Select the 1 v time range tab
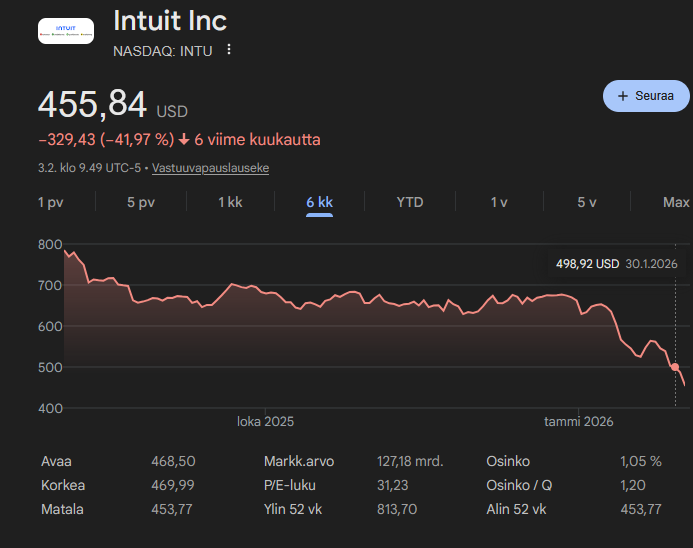Viewport: 693px width, 548px height. 499,202
